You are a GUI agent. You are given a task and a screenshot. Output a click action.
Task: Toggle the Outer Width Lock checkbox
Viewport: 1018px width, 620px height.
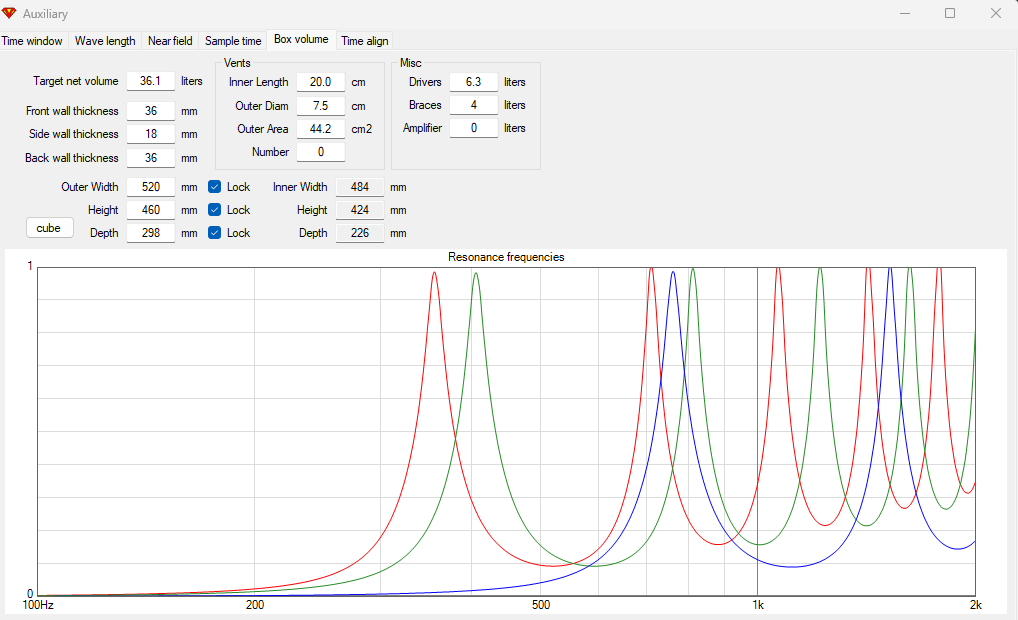pos(214,187)
